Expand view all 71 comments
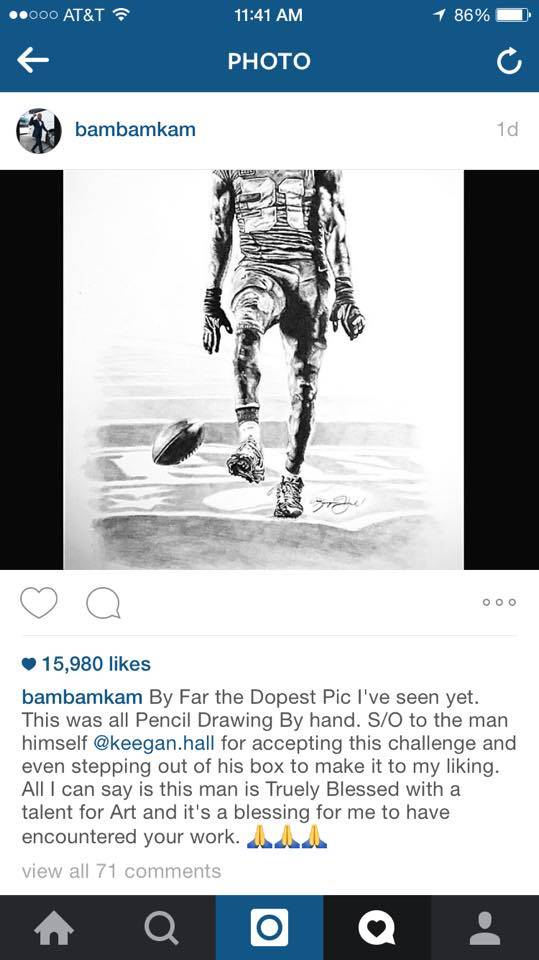 tap(121, 871)
